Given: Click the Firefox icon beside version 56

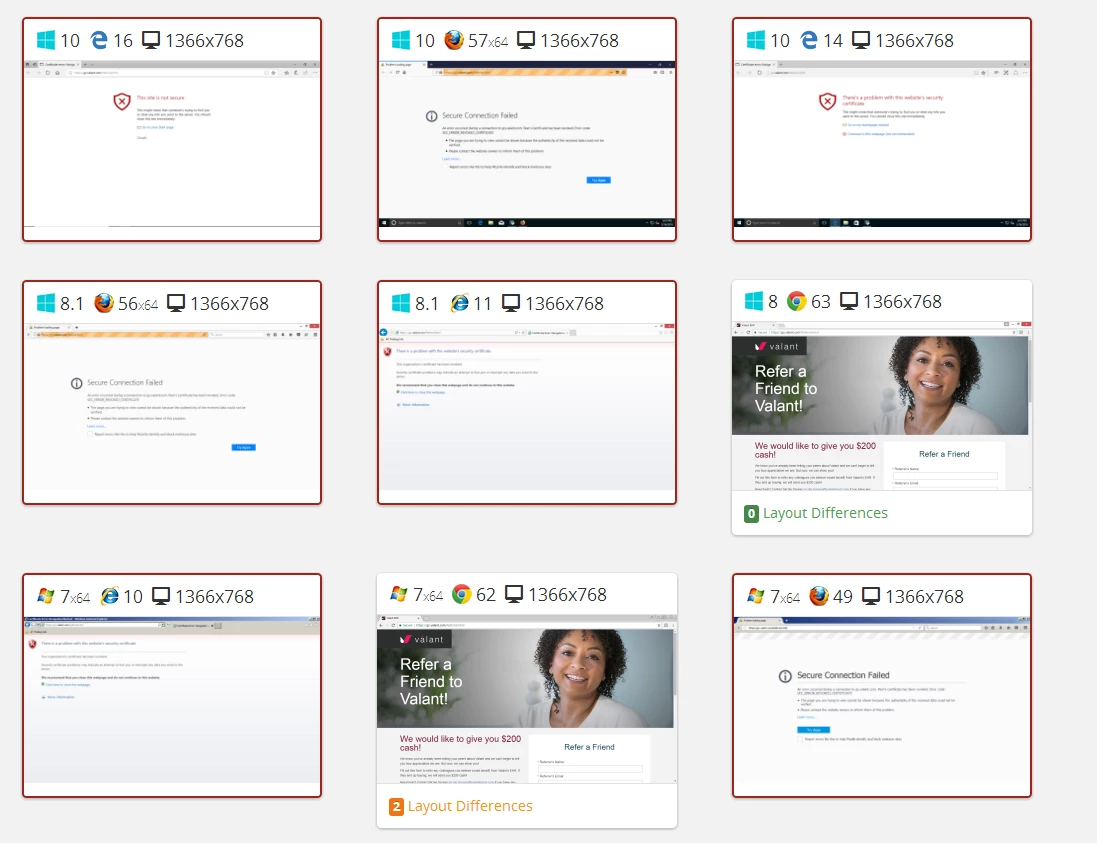Looking at the screenshot, I should click(104, 303).
